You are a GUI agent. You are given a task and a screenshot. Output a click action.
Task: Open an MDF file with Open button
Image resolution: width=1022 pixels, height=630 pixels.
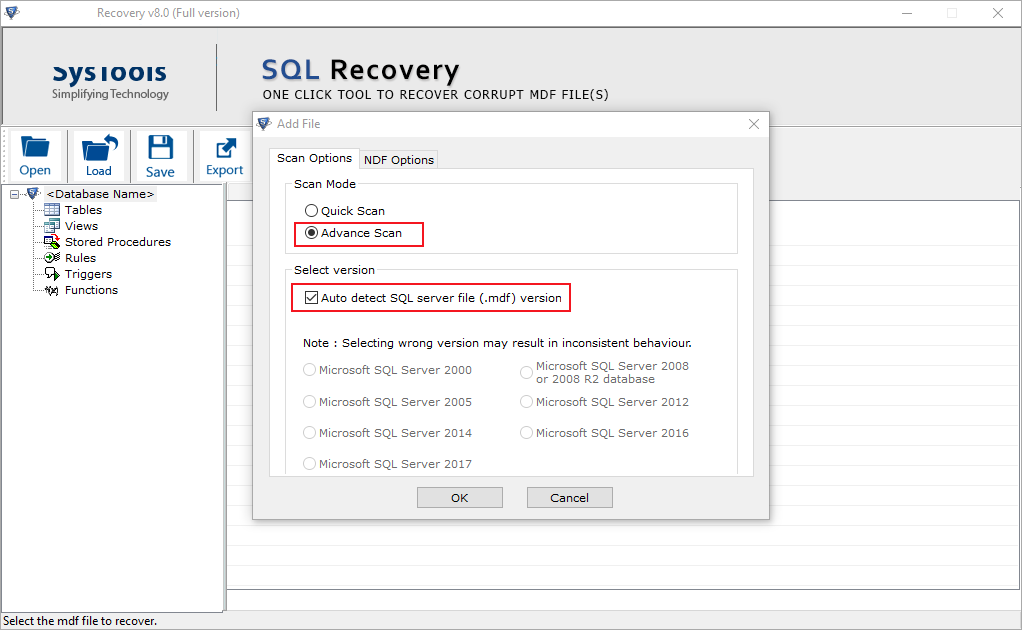click(x=35, y=156)
